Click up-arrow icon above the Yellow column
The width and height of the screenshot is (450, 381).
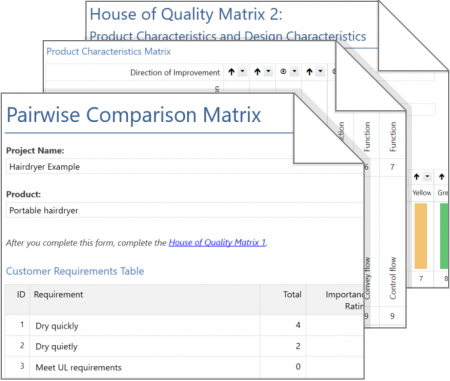click(416, 177)
